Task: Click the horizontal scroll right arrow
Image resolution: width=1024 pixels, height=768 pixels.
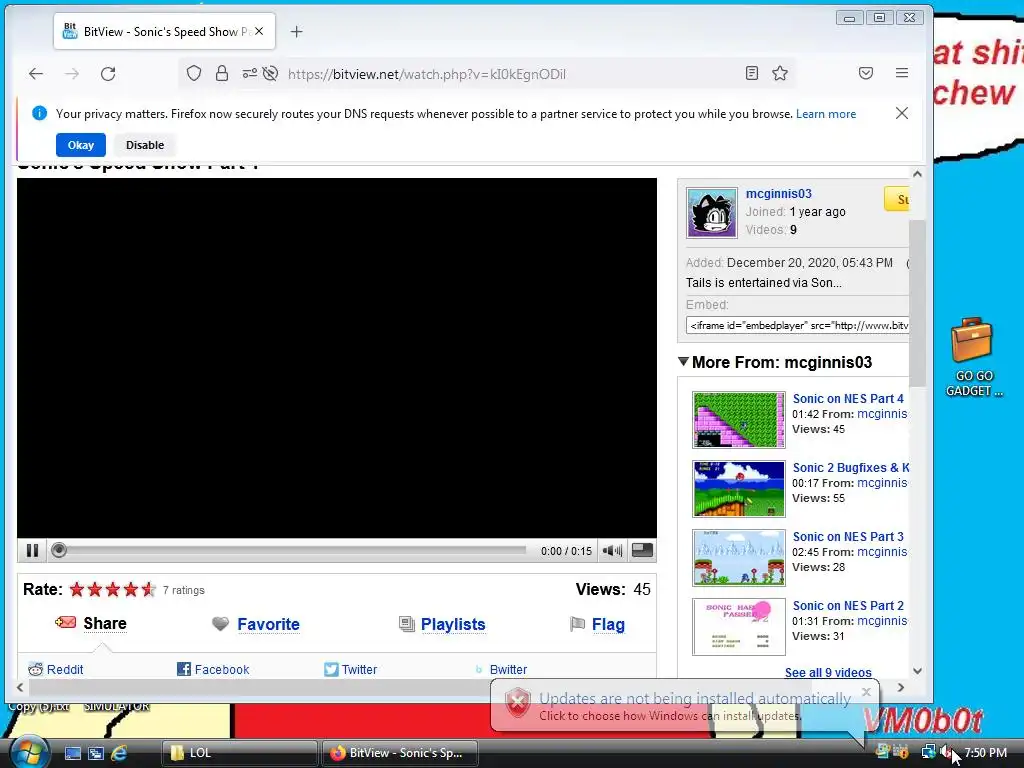Action: [x=901, y=687]
